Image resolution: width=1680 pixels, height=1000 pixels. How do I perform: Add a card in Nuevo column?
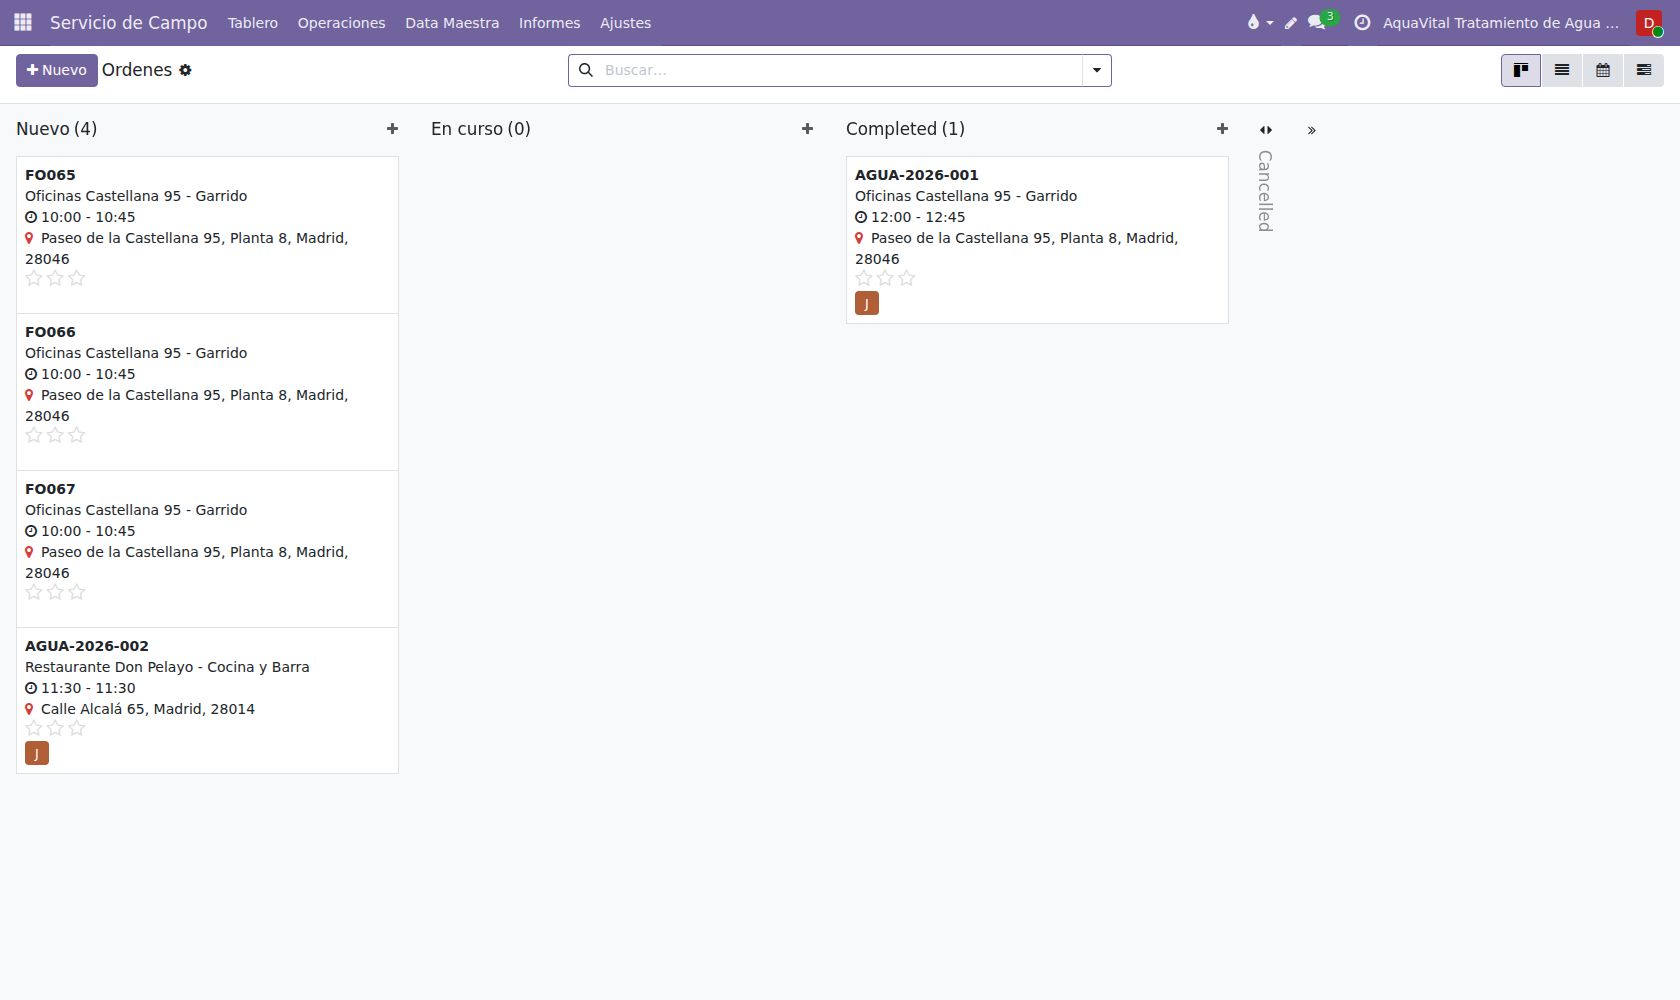(392, 129)
